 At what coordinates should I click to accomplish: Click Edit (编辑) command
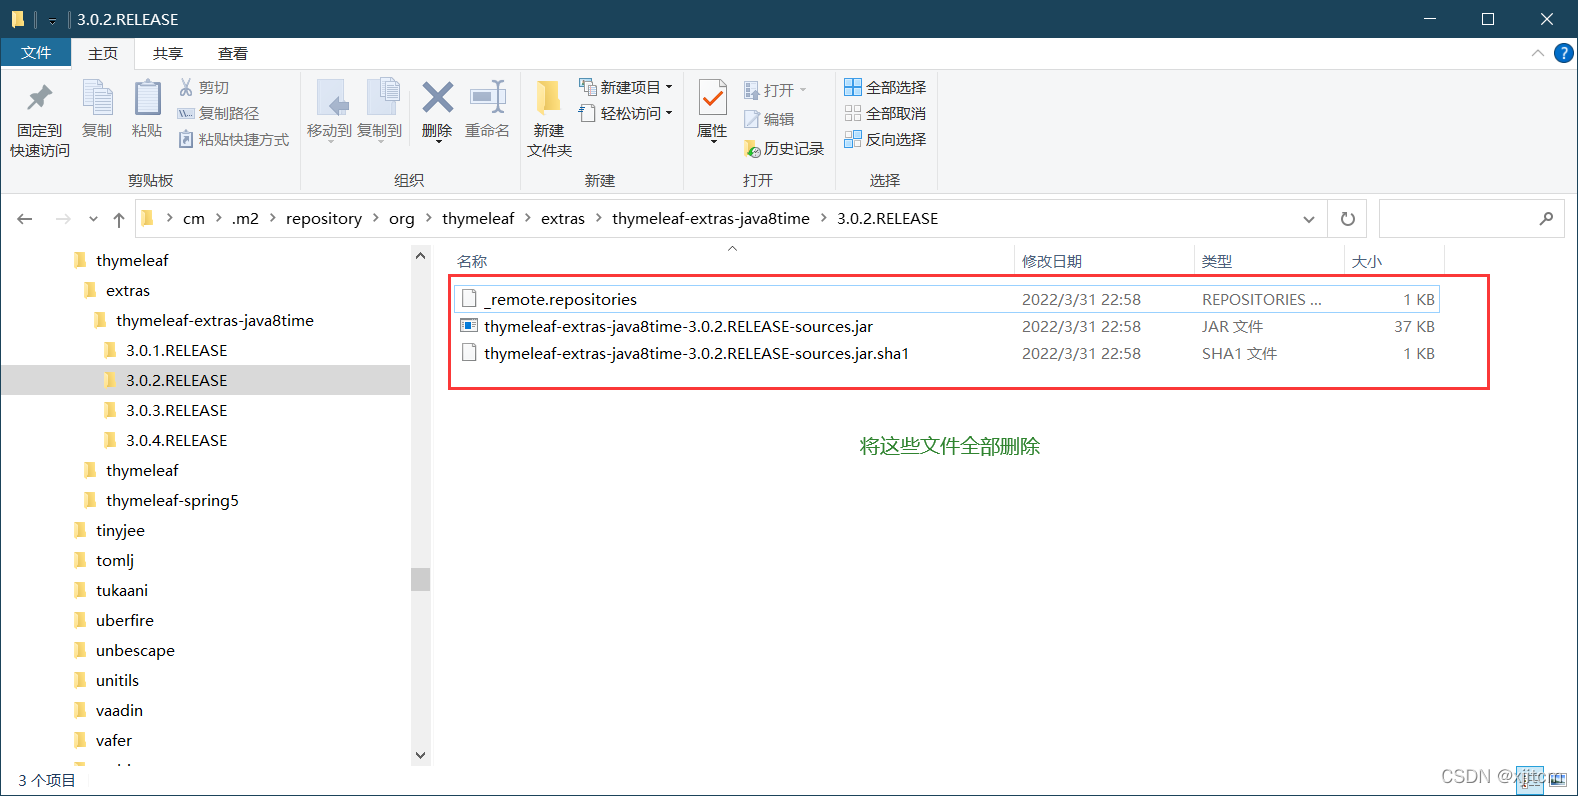[769, 120]
